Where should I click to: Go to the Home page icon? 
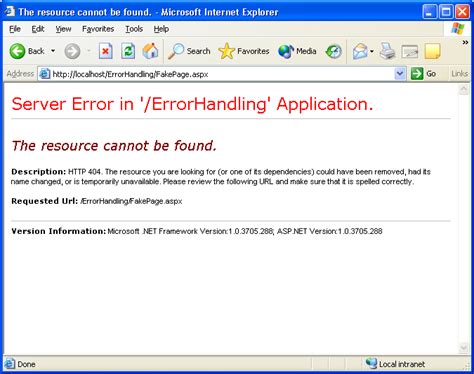coord(150,51)
